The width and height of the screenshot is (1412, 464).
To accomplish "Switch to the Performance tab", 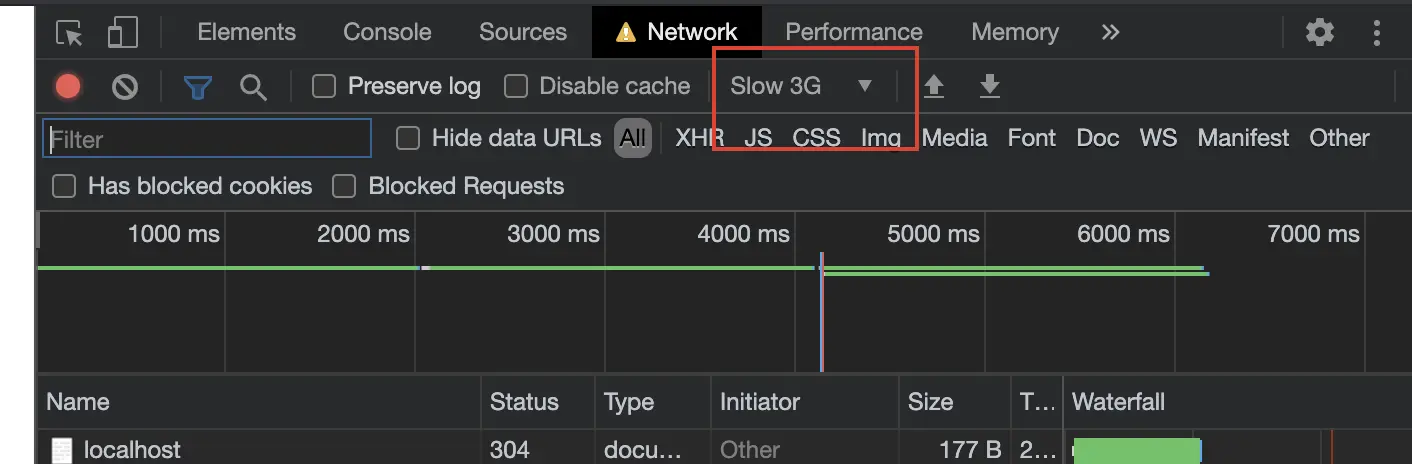I will coord(854,32).
